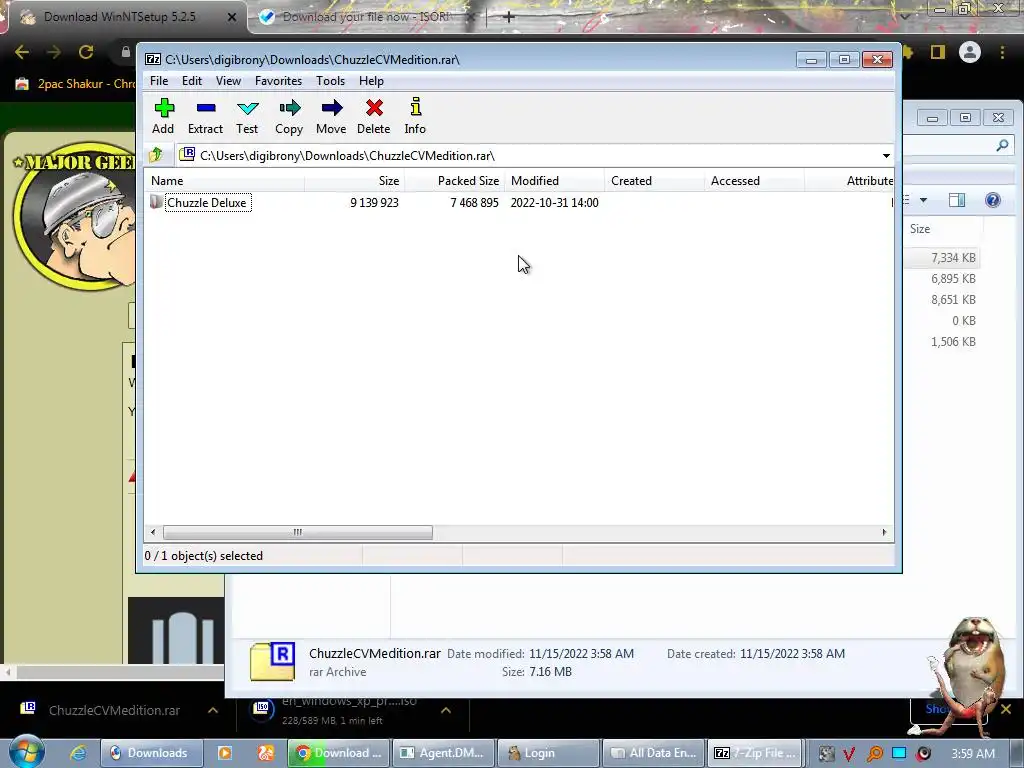Open the Info toolbar icon
1024x768 pixels.
tap(415, 107)
